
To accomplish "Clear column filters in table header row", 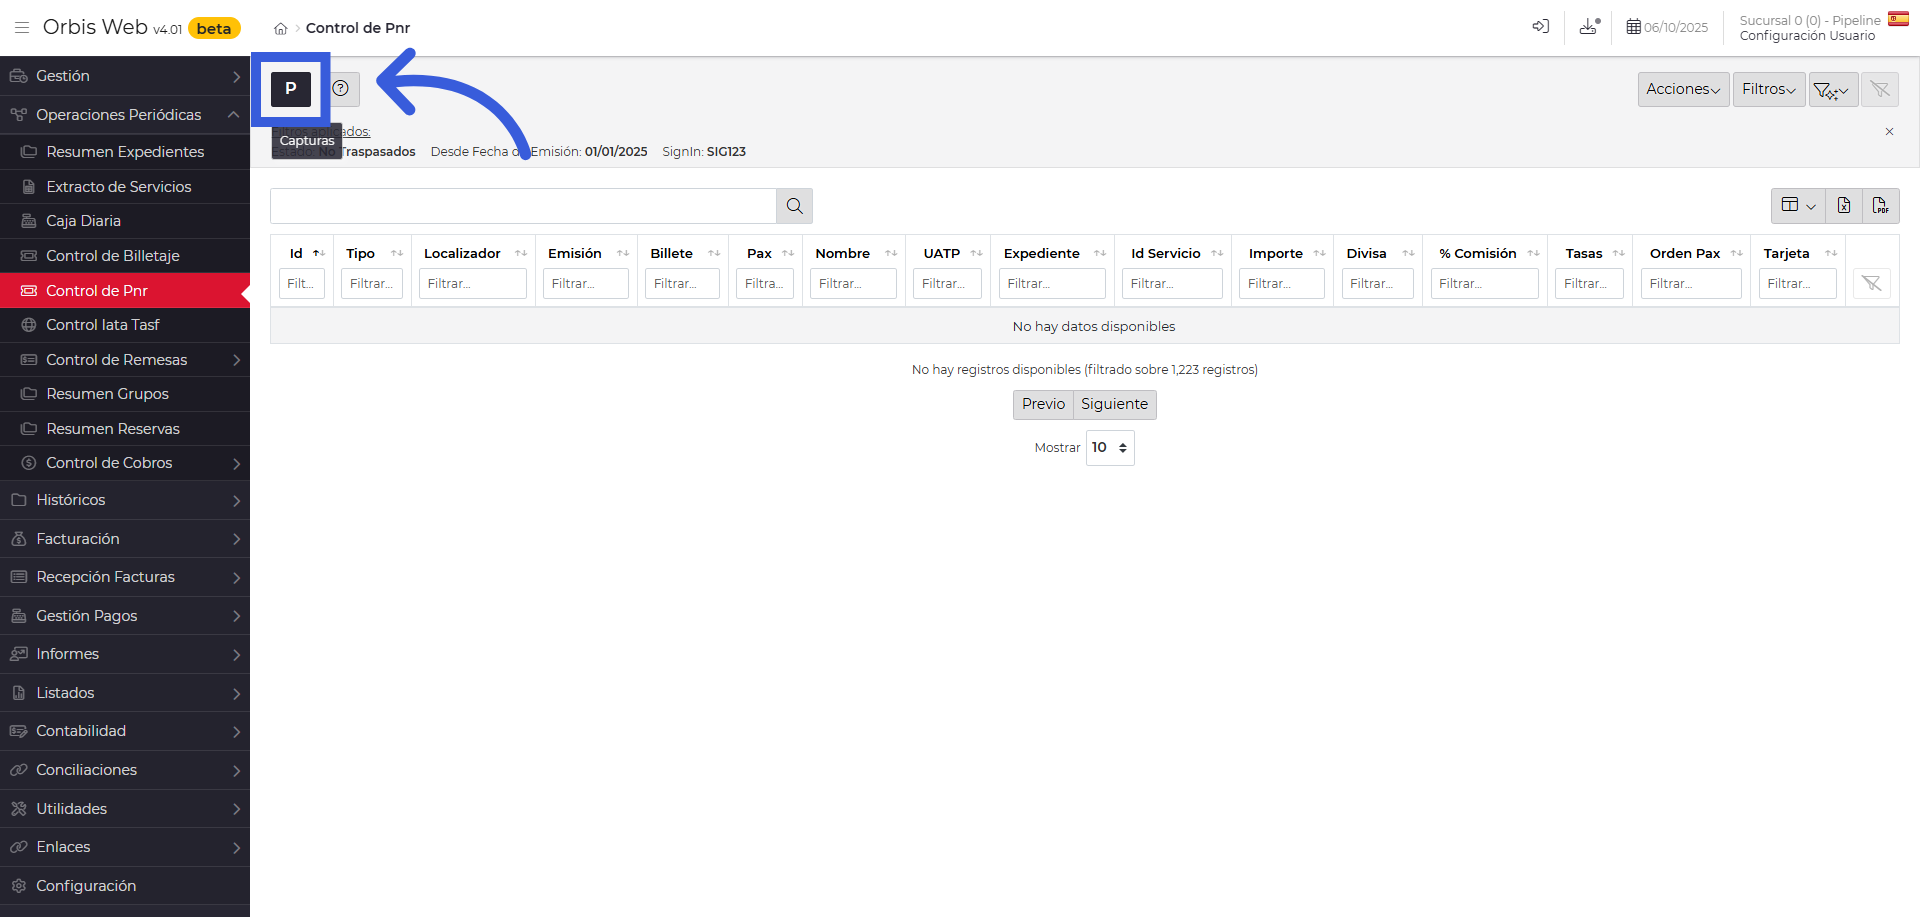I will coord(1872,284).
